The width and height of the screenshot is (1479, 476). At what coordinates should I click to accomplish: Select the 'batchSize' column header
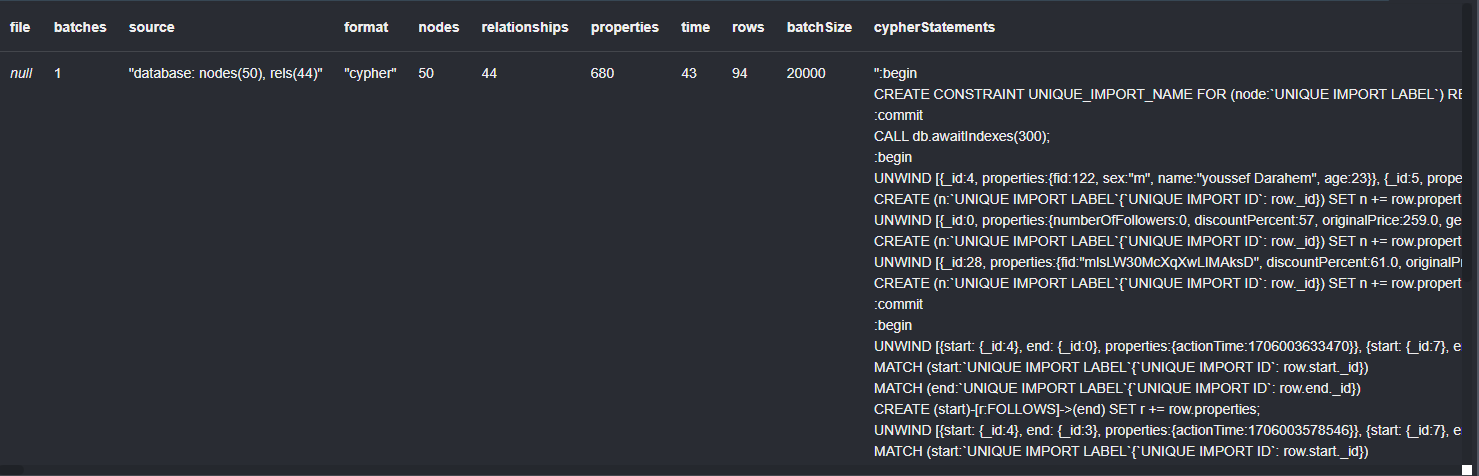click(819, 28)
